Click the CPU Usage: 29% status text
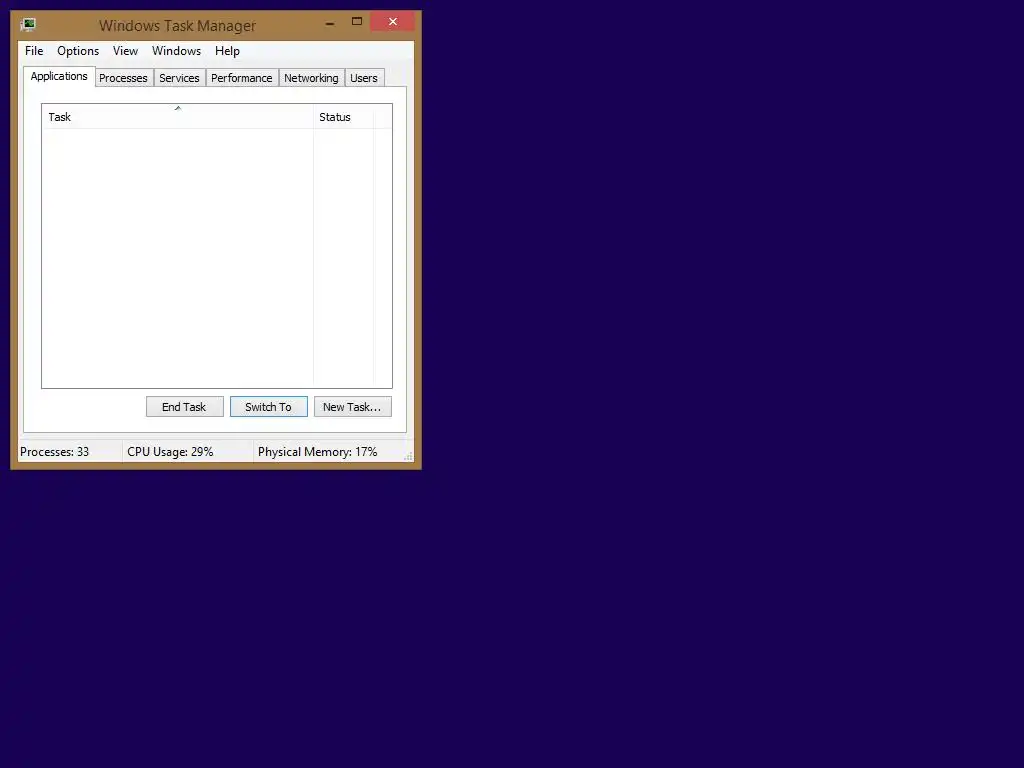The height and width of the screenshot is (768, 1024). pos(170,452)
